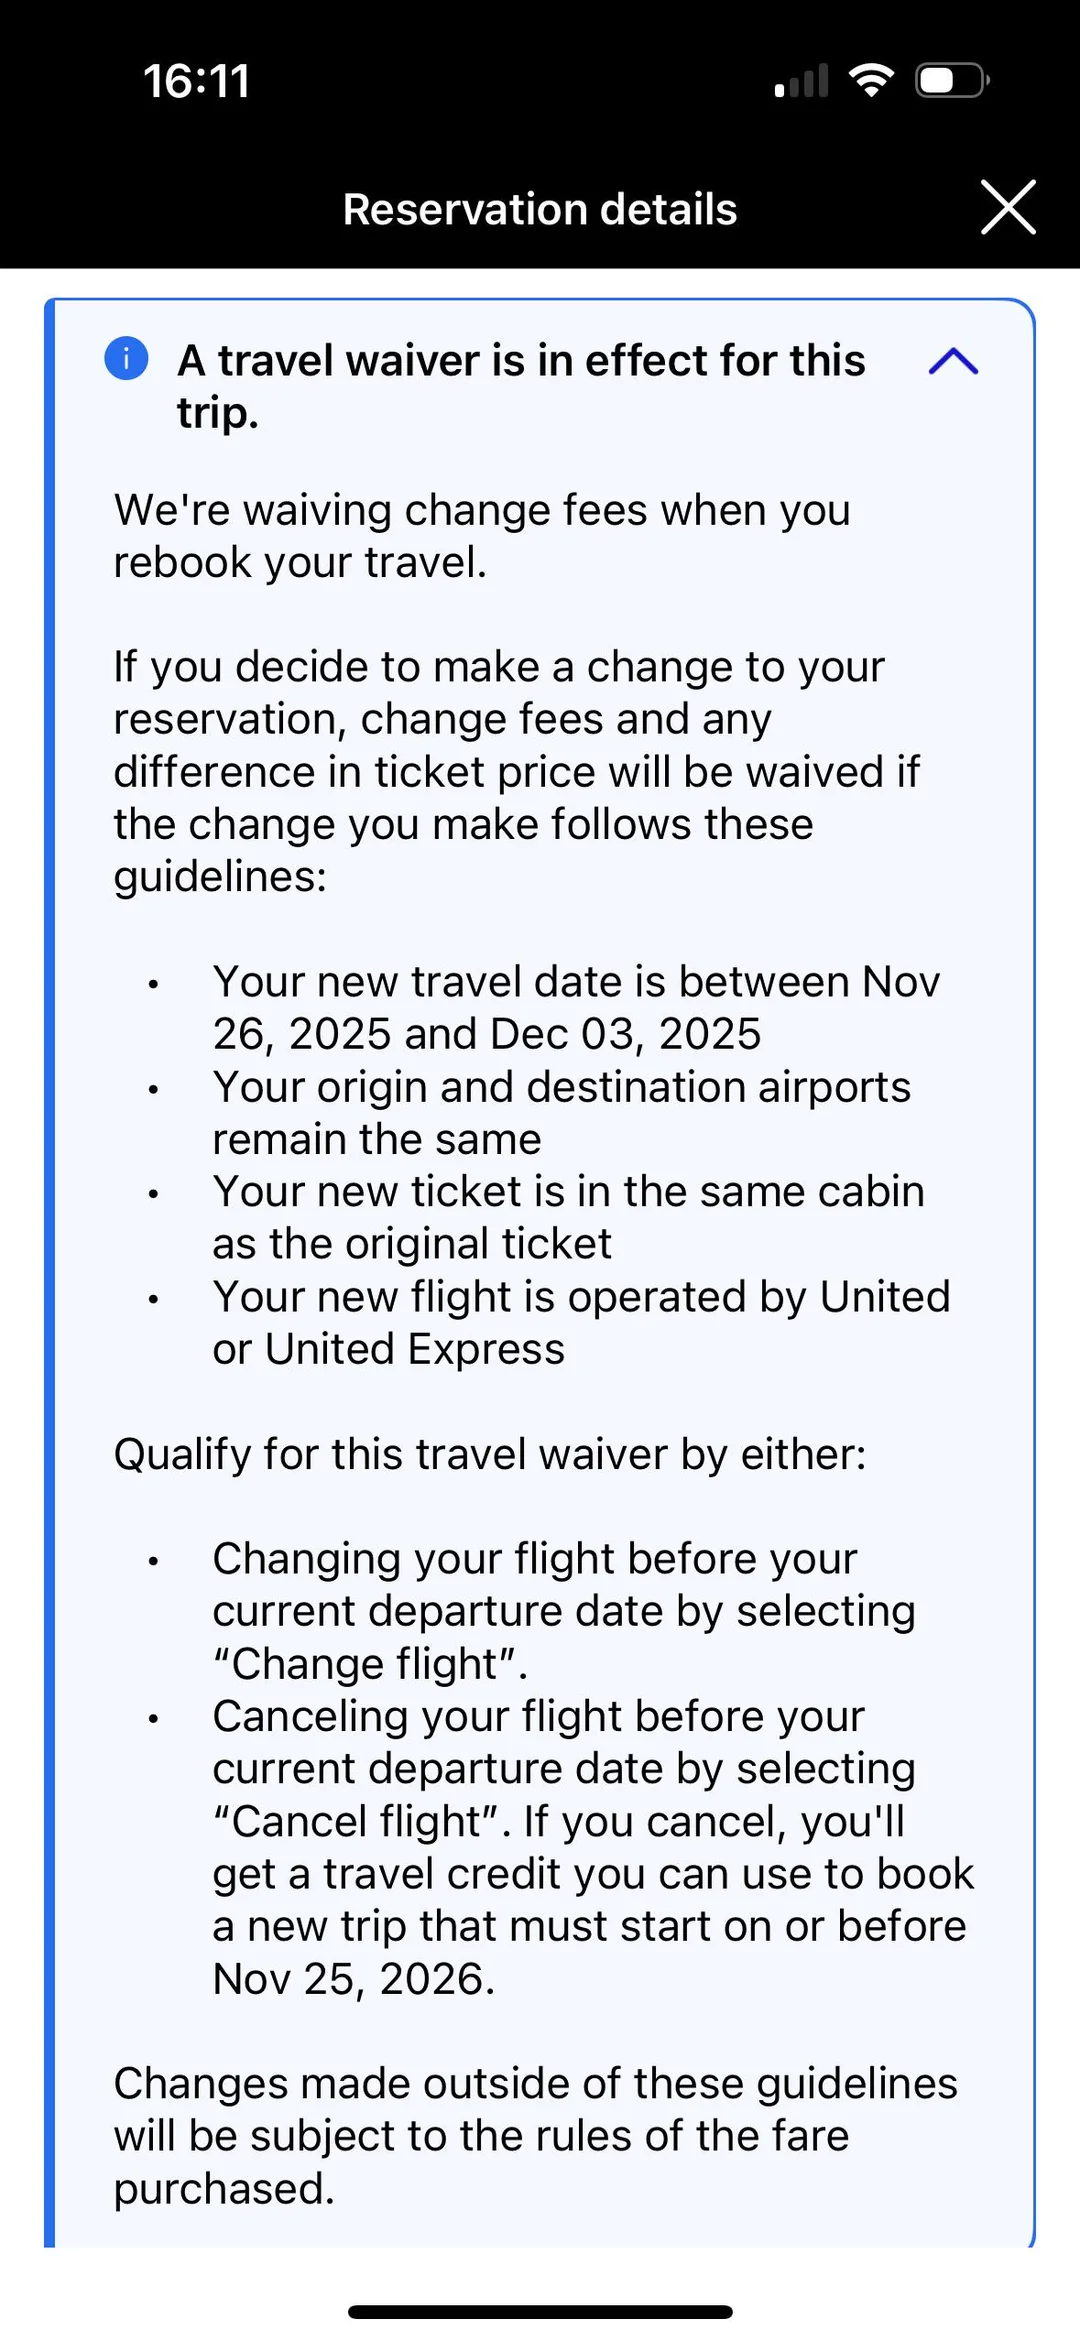Tap the "Reservation details" header title
The width and height of the screenshot is (1080, 2341).
pyautogui.click(x=540, y=209)
